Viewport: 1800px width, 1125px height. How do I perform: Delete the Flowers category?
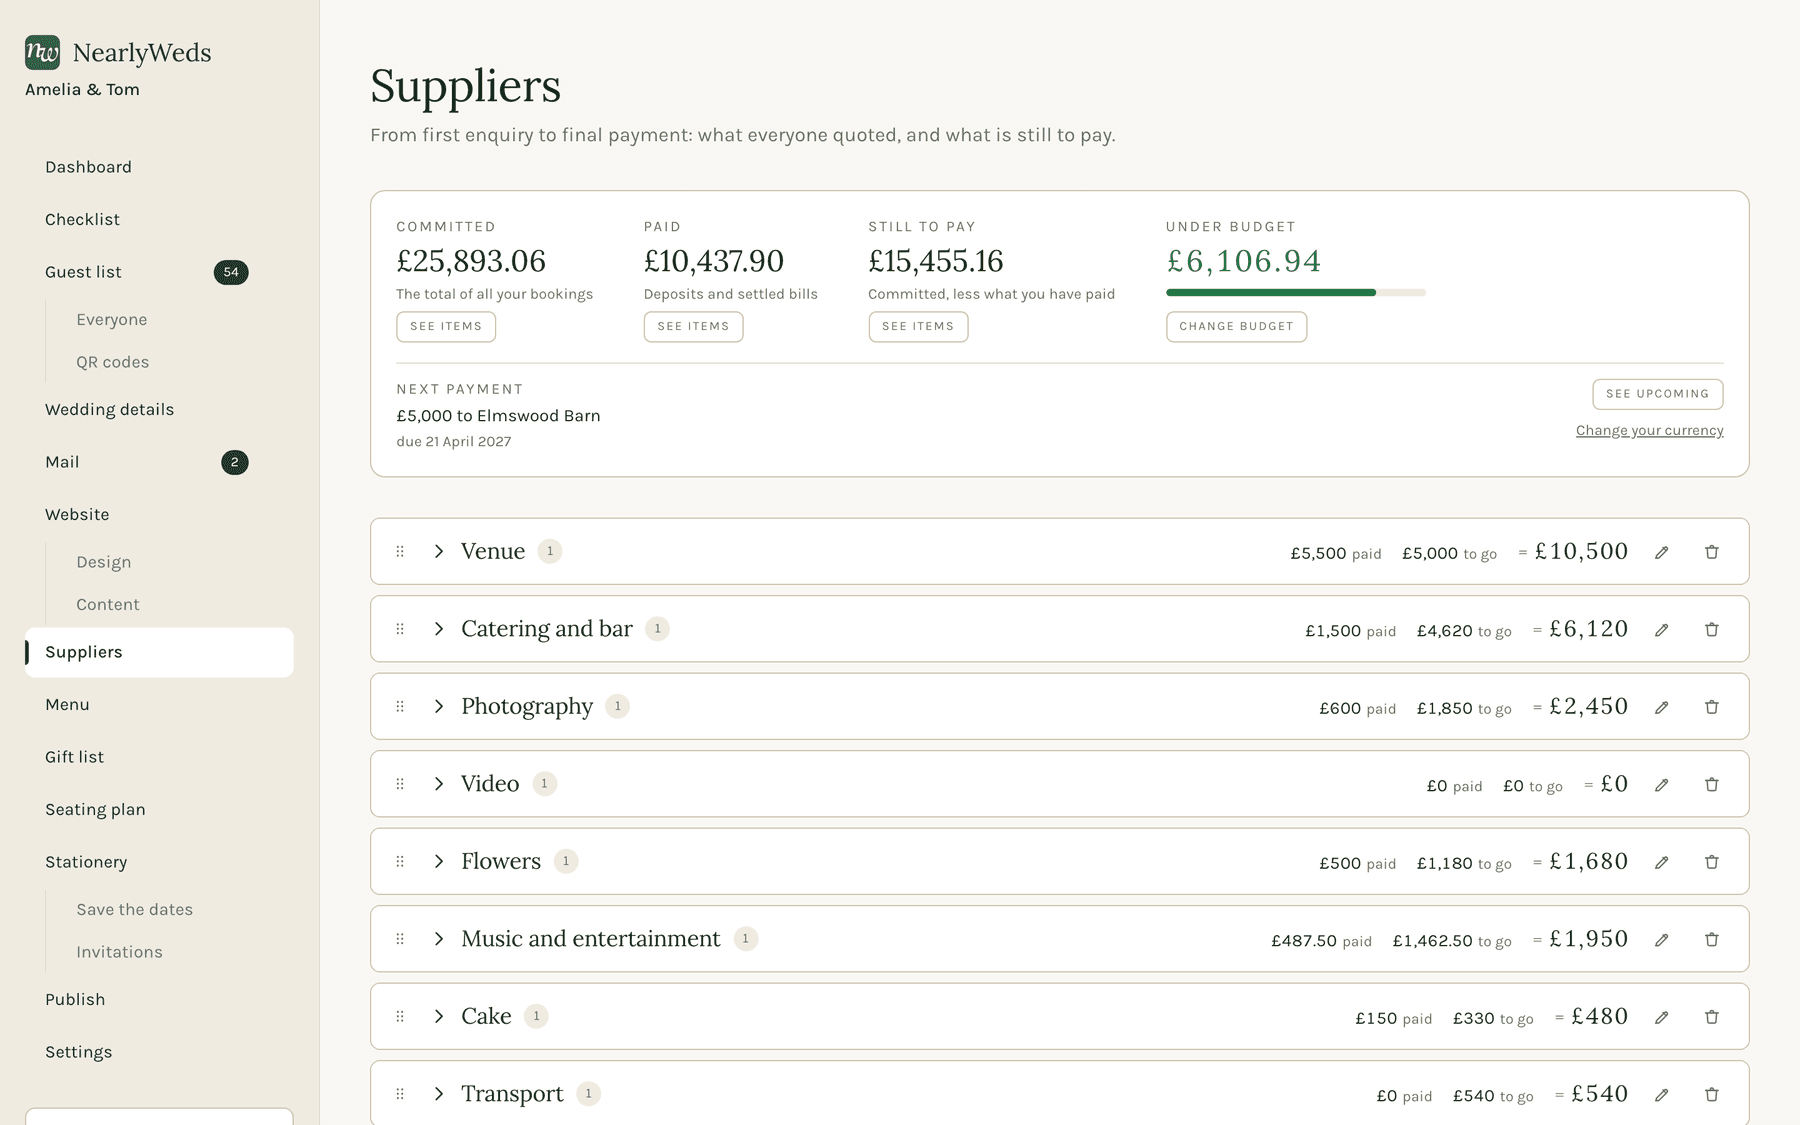coord(1711,862)
